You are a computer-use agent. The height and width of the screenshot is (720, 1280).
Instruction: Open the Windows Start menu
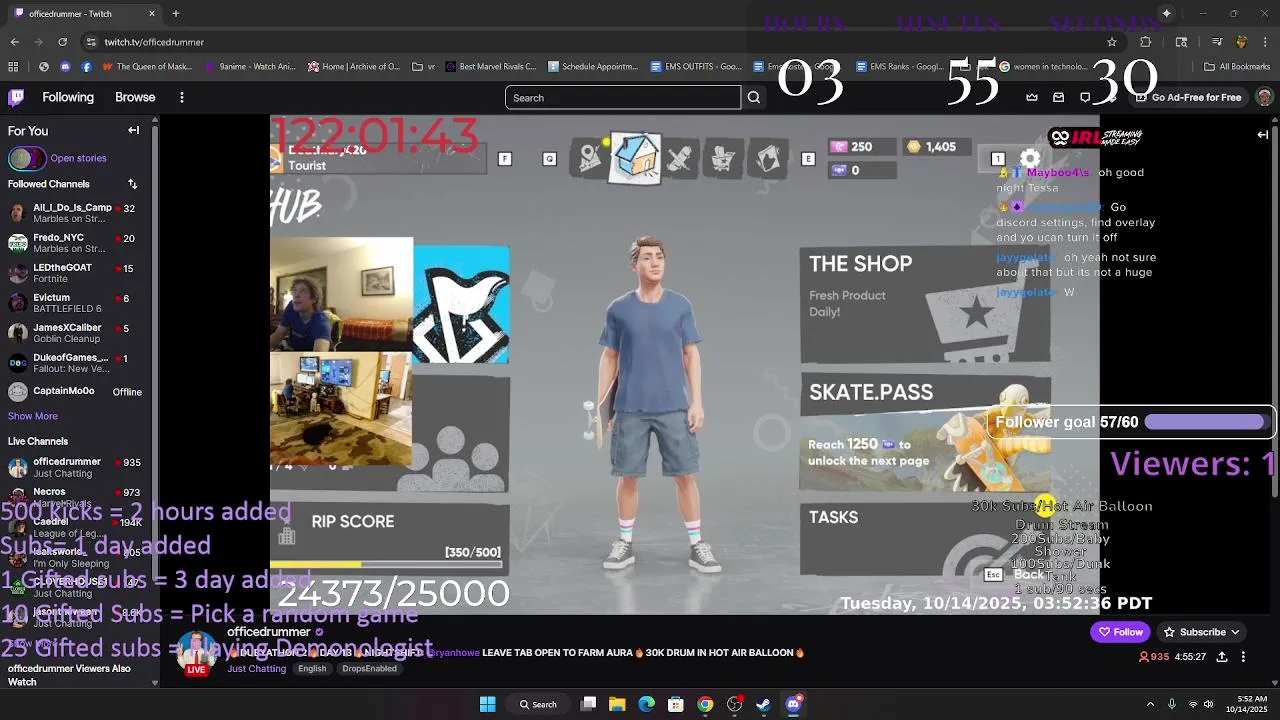tap(487, 704)
